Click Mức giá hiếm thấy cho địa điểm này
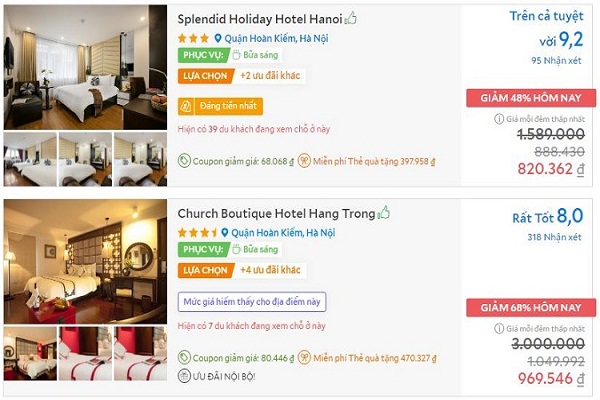The width and height of the screenshot is (600, 400). tap(252, 302)
